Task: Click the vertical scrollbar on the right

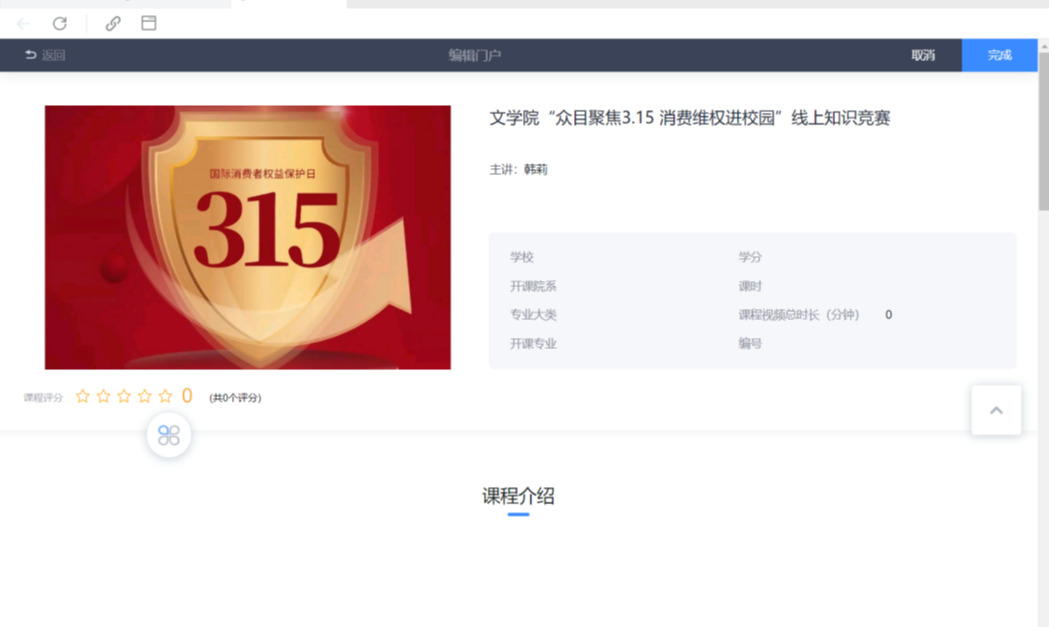Action: tap(1043, 130)
